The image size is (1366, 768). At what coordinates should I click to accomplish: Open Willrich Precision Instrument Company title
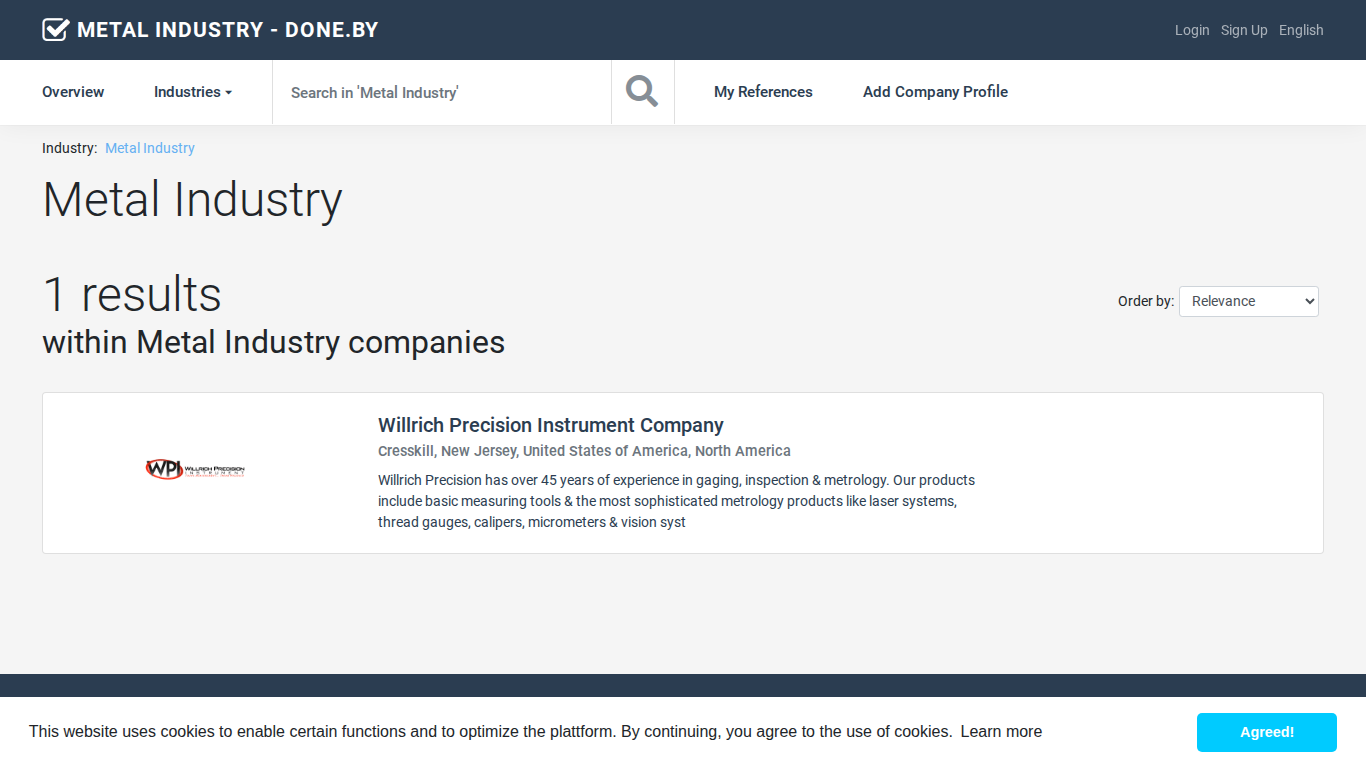[551, 425]
